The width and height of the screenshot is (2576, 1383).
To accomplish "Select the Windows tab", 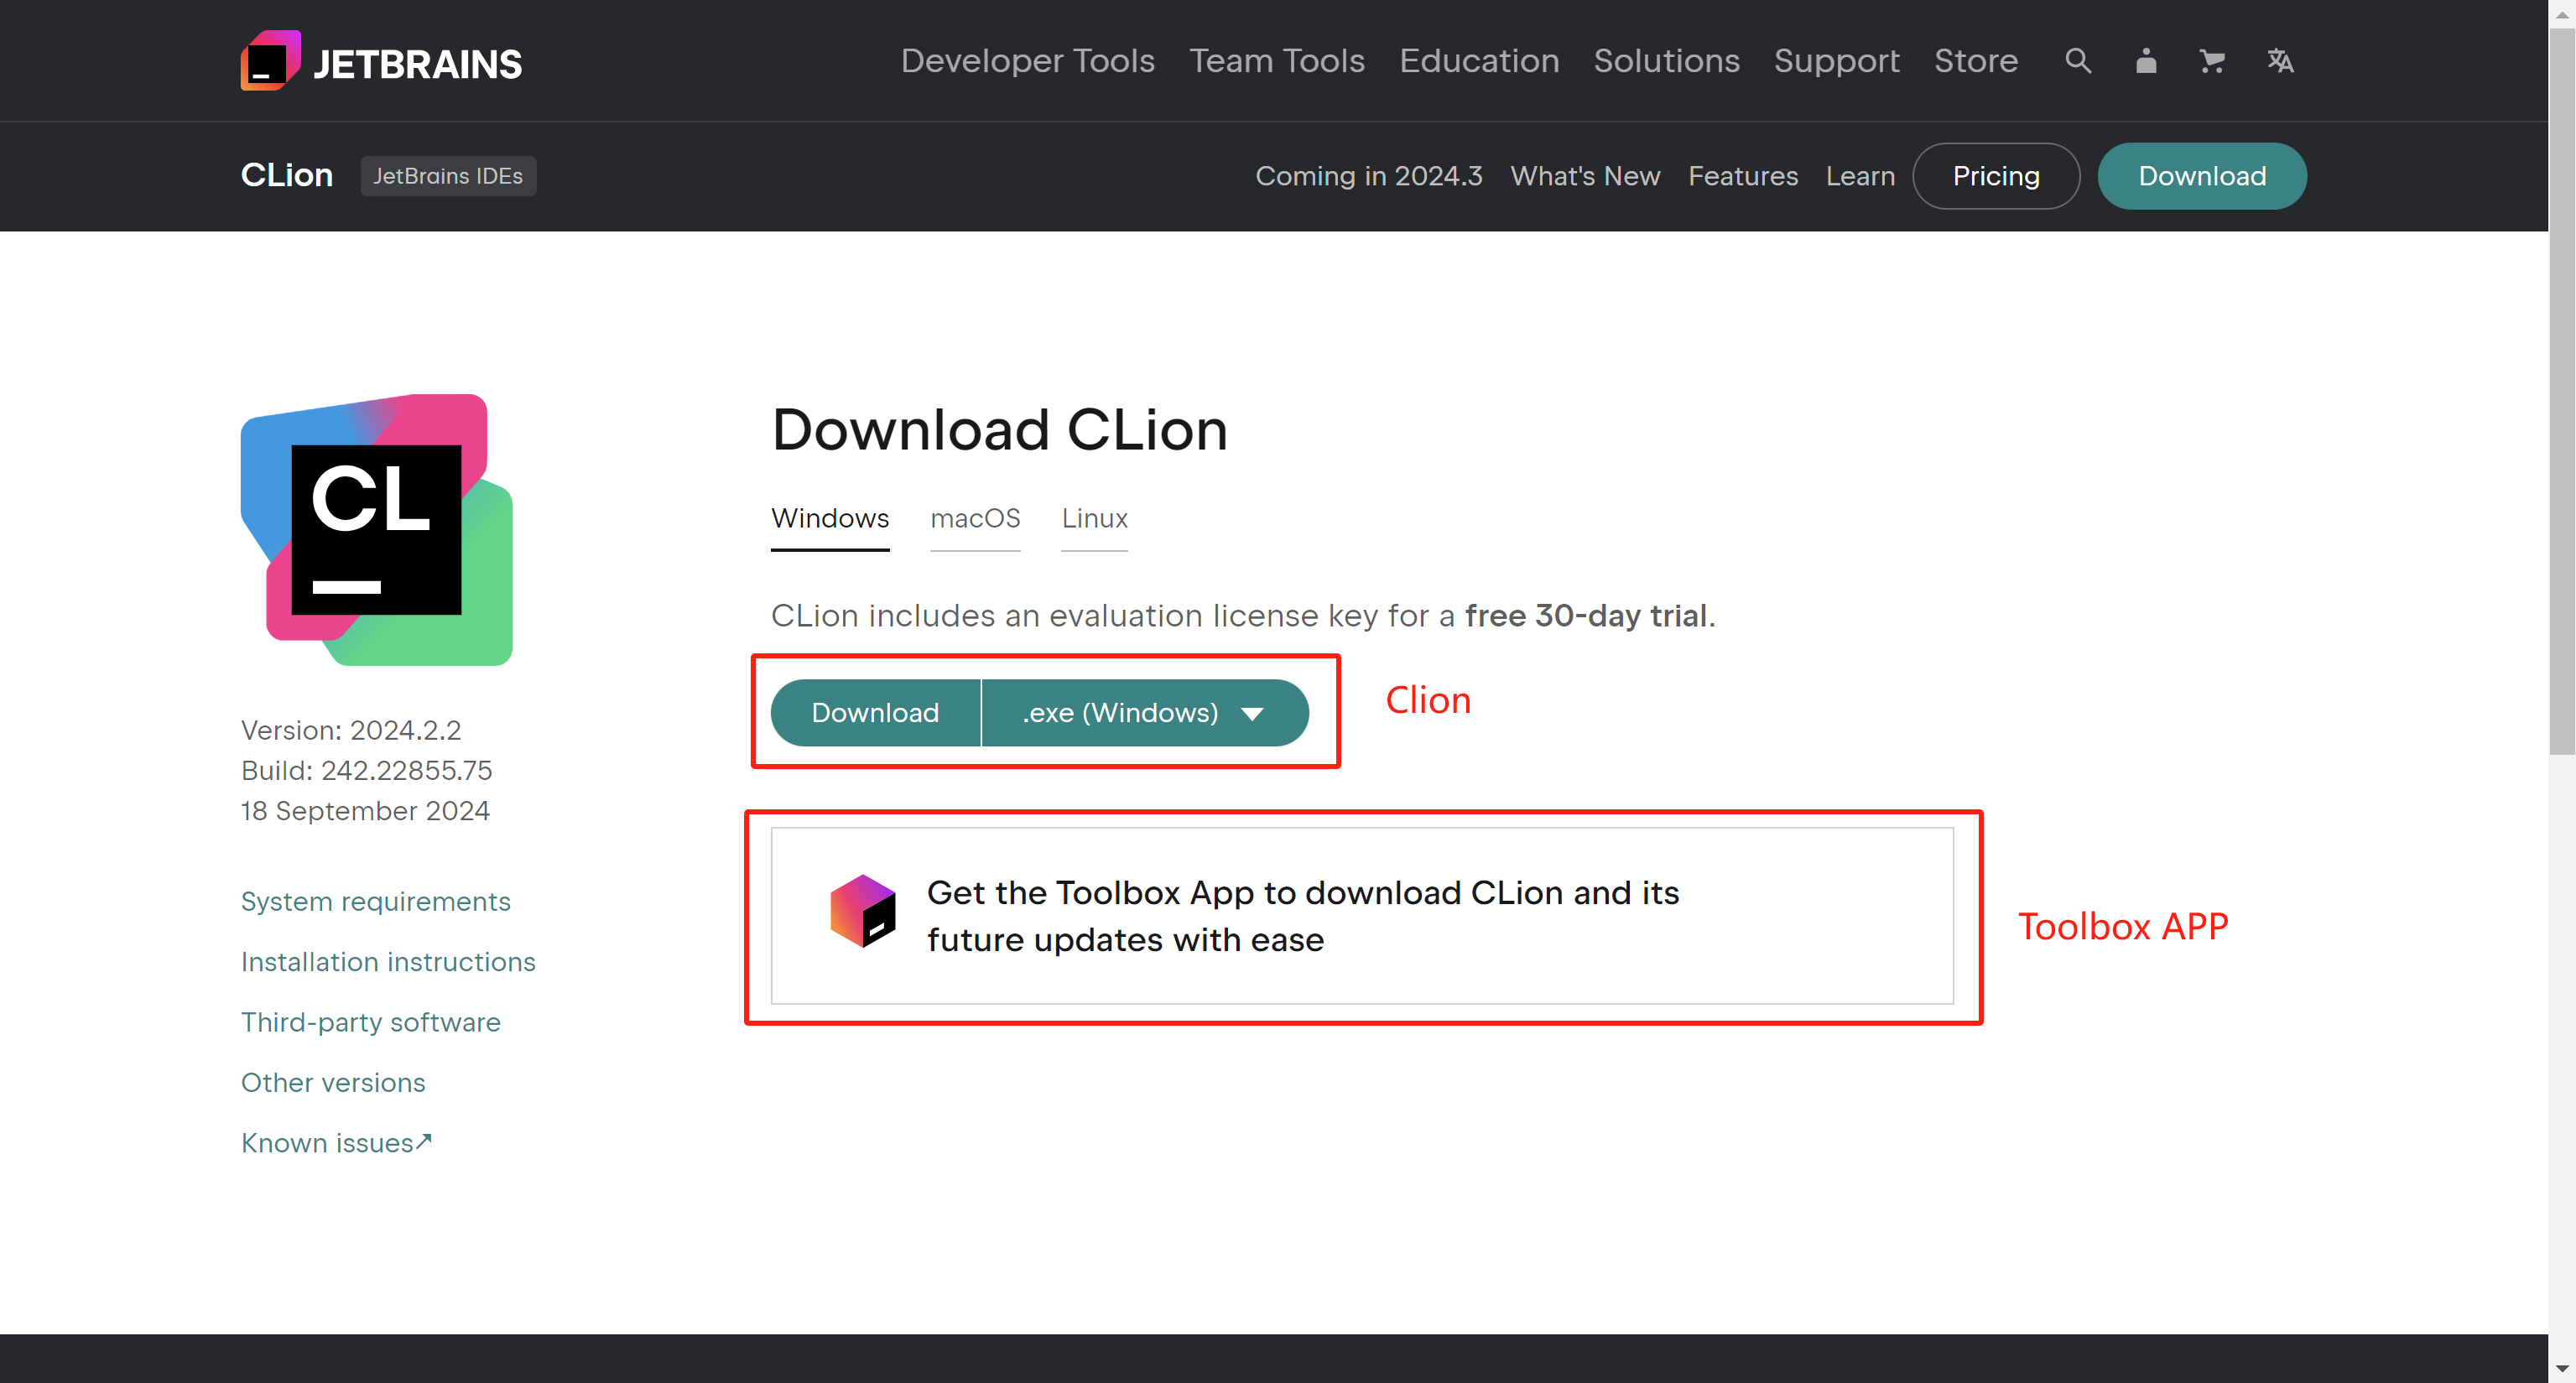I will (x=829, y=518).
